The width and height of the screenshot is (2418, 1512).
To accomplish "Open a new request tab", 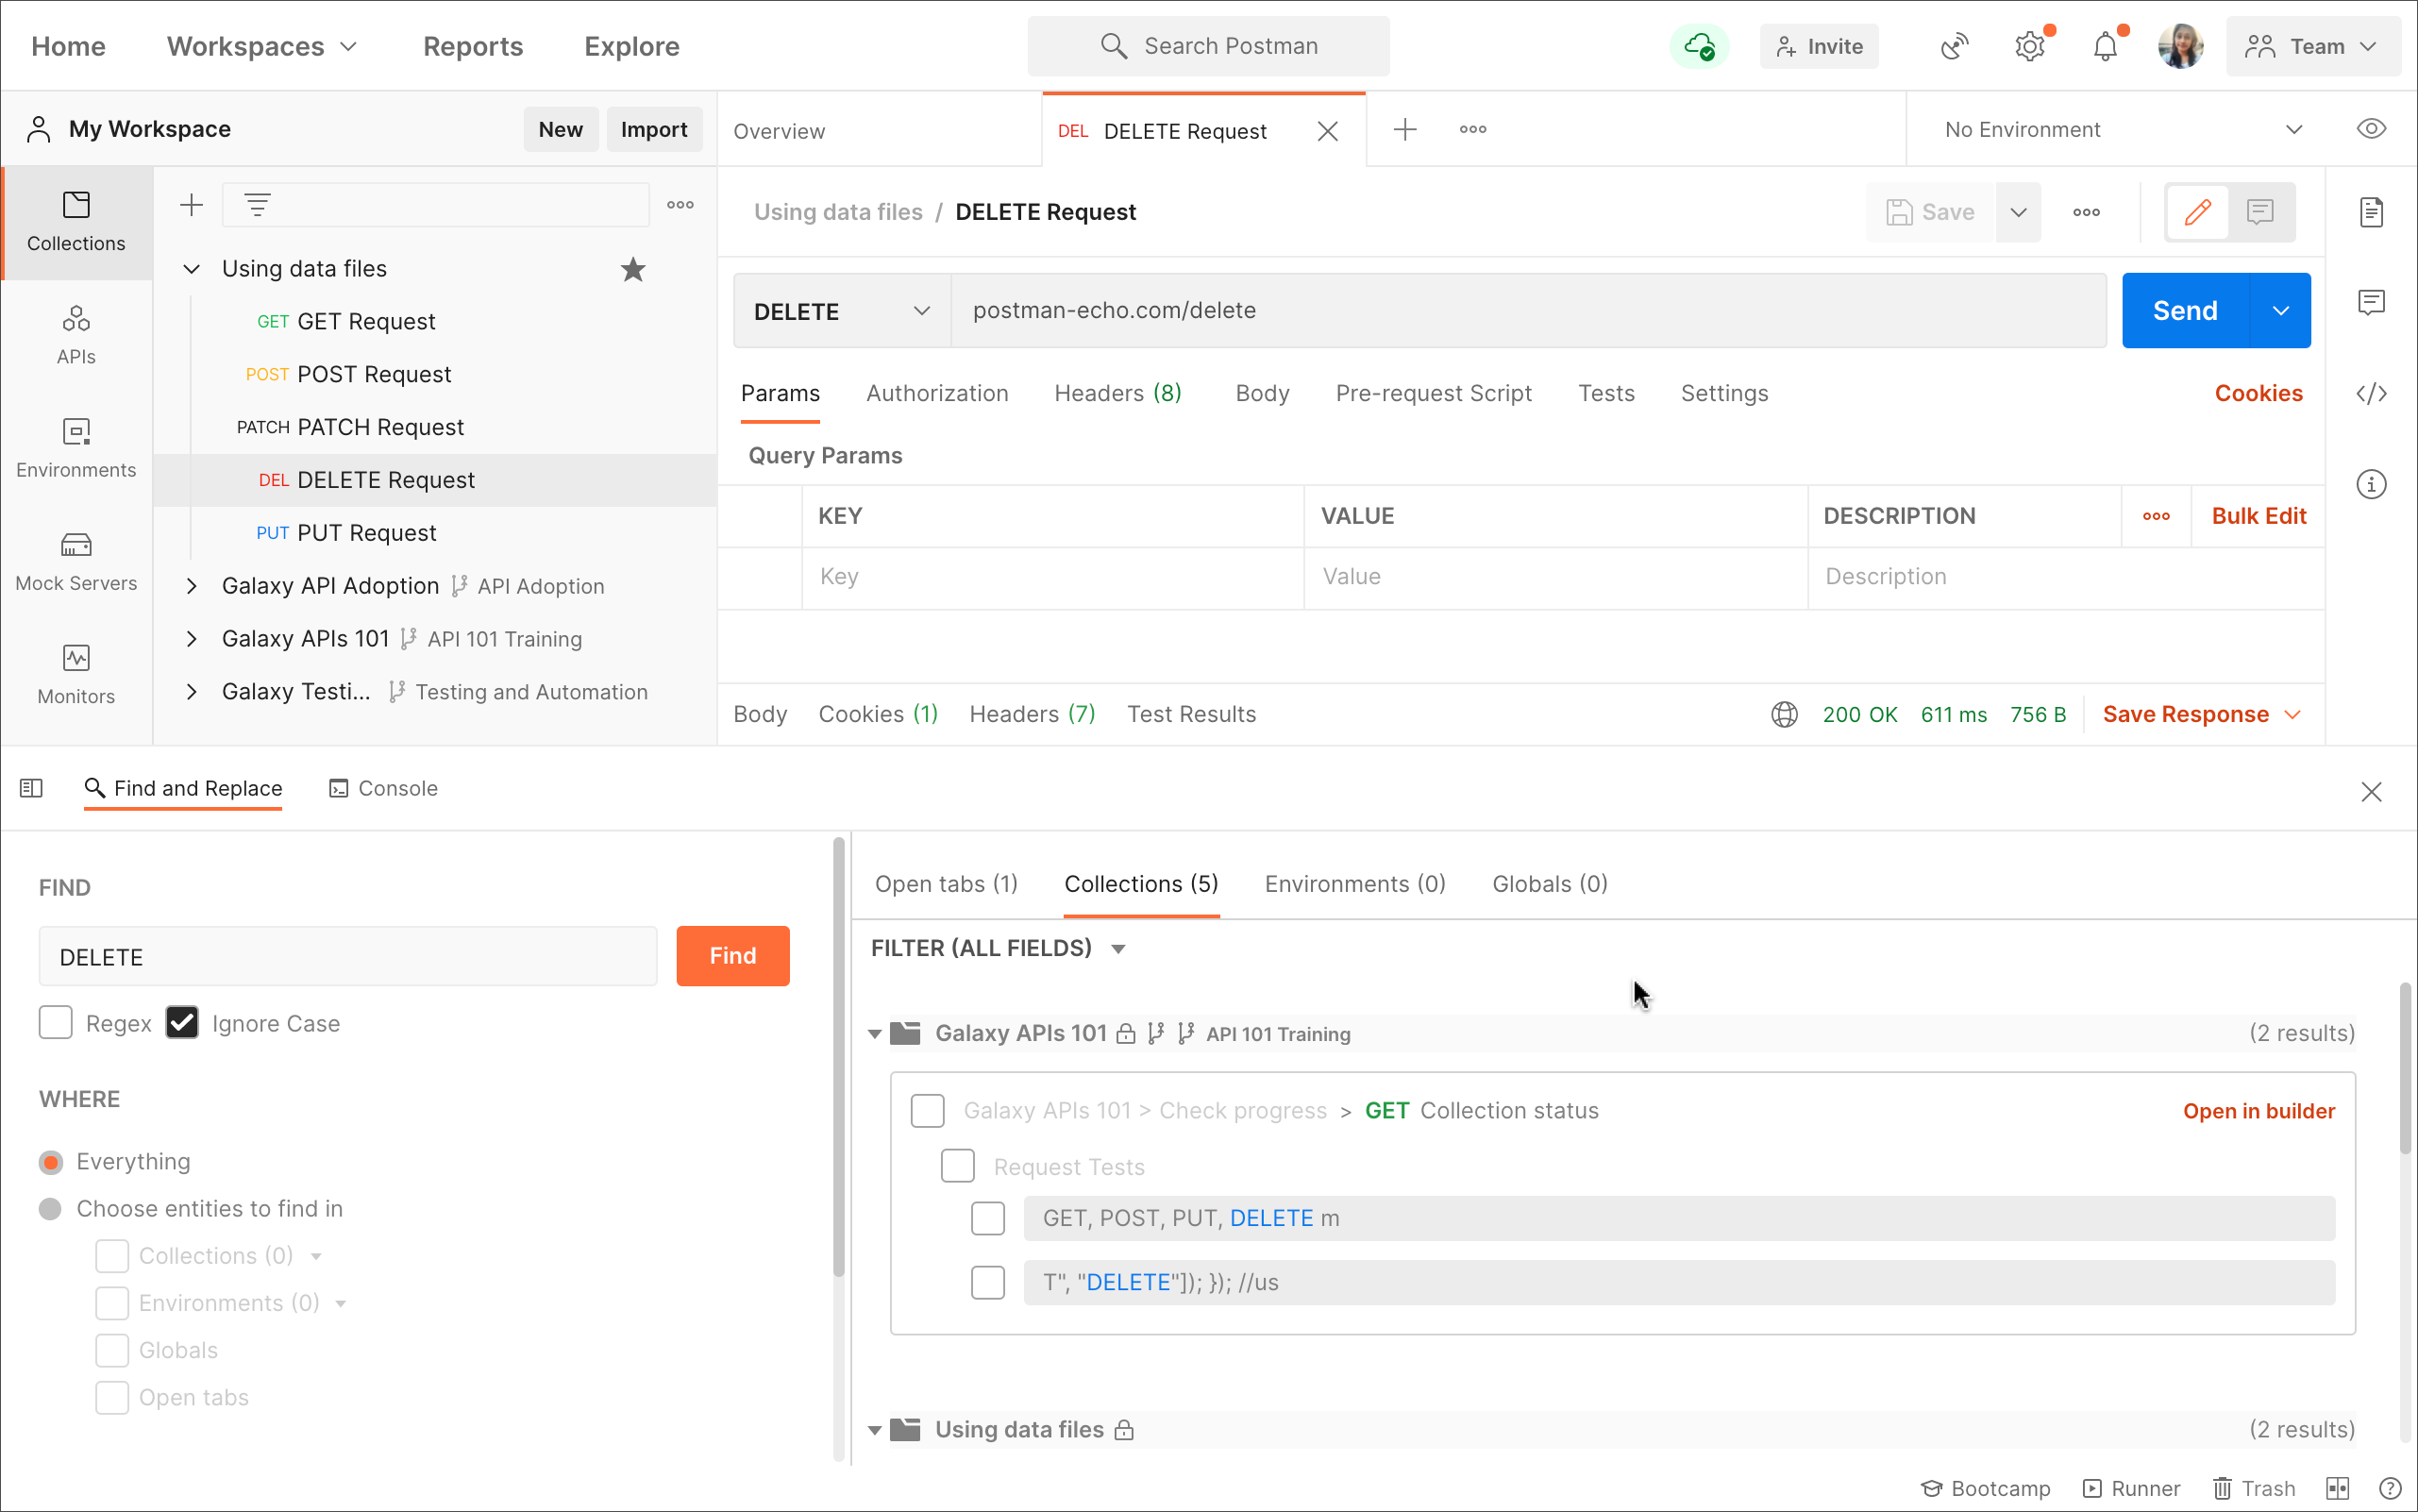I will pos(1404,129).
